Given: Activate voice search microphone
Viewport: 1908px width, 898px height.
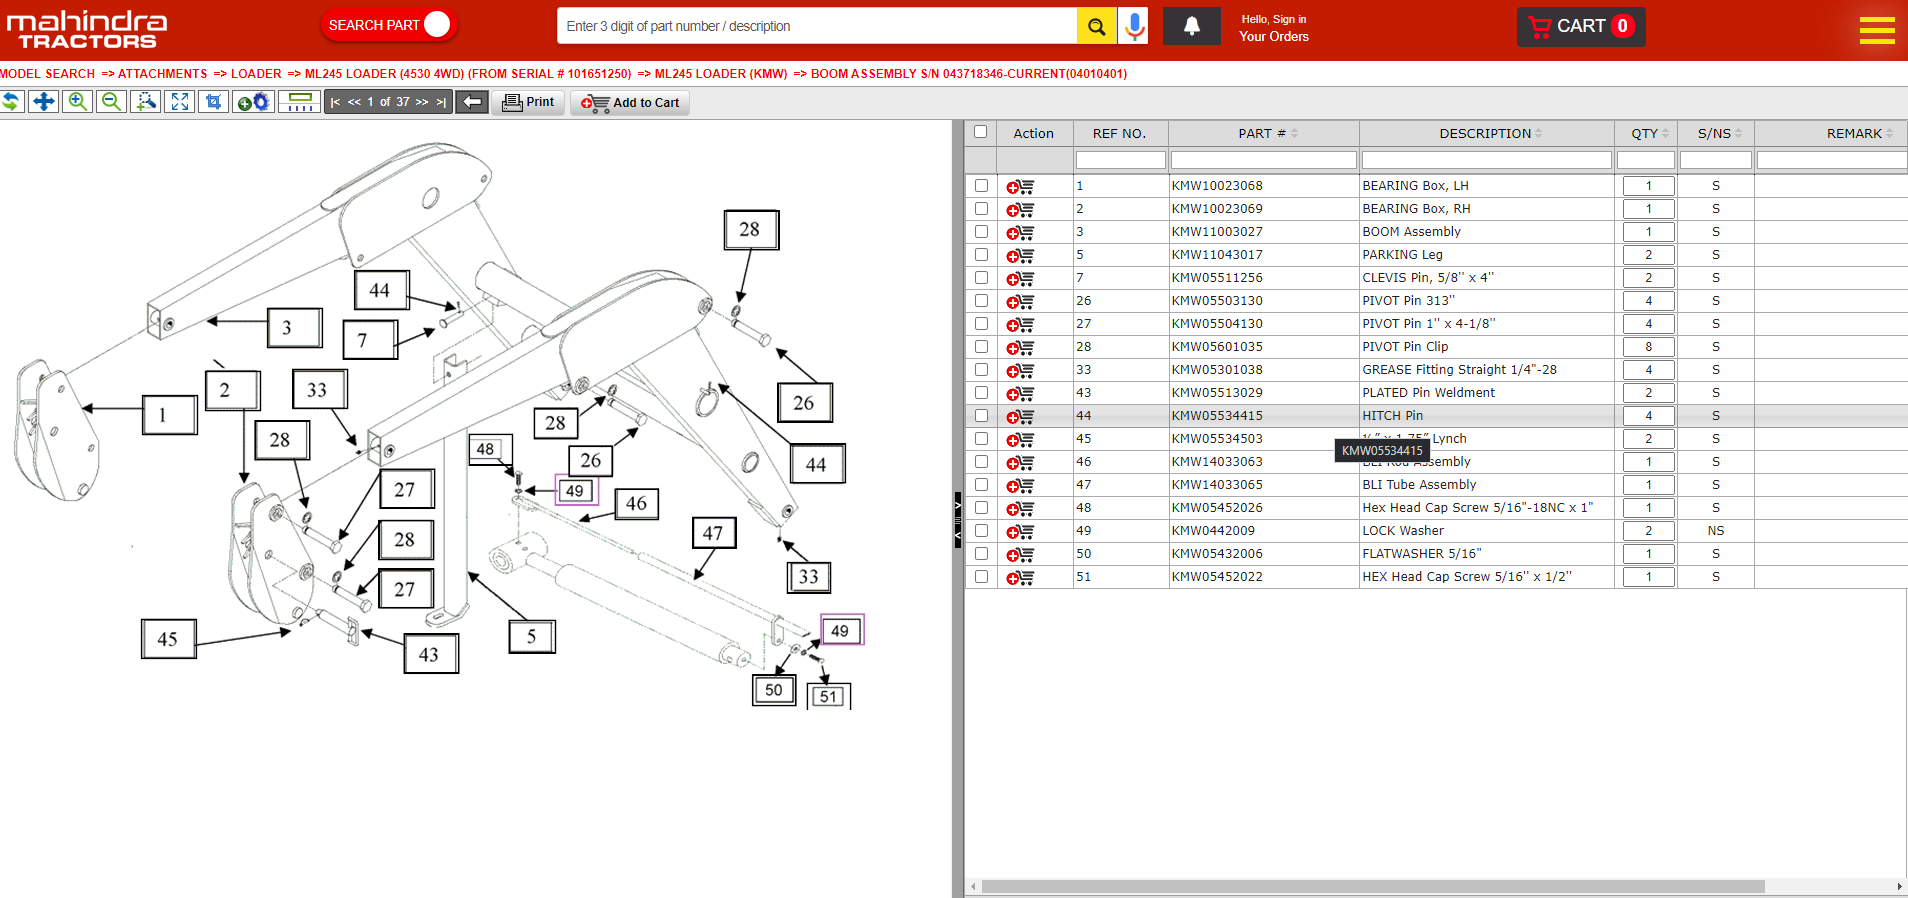Looking at the screenshot, I should pyautogui.click(x=1134, y=26).
